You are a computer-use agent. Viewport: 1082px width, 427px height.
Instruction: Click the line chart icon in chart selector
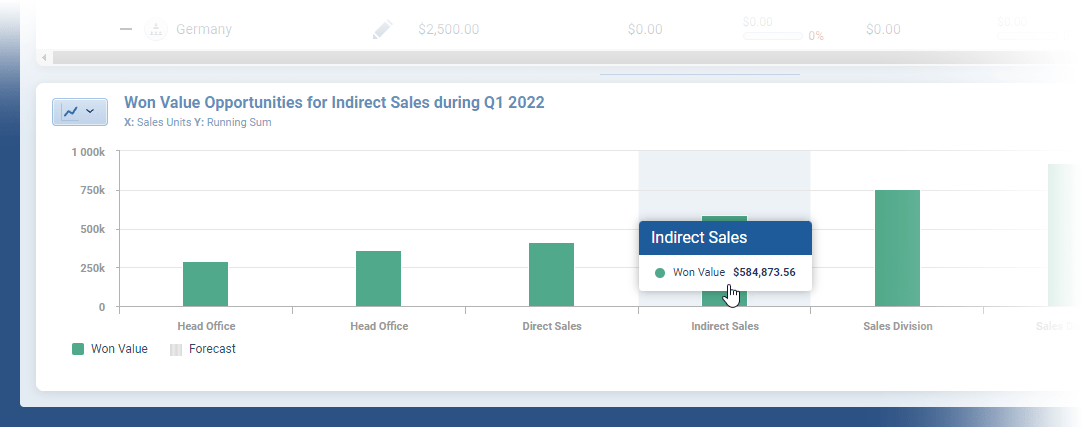point(70,112)
